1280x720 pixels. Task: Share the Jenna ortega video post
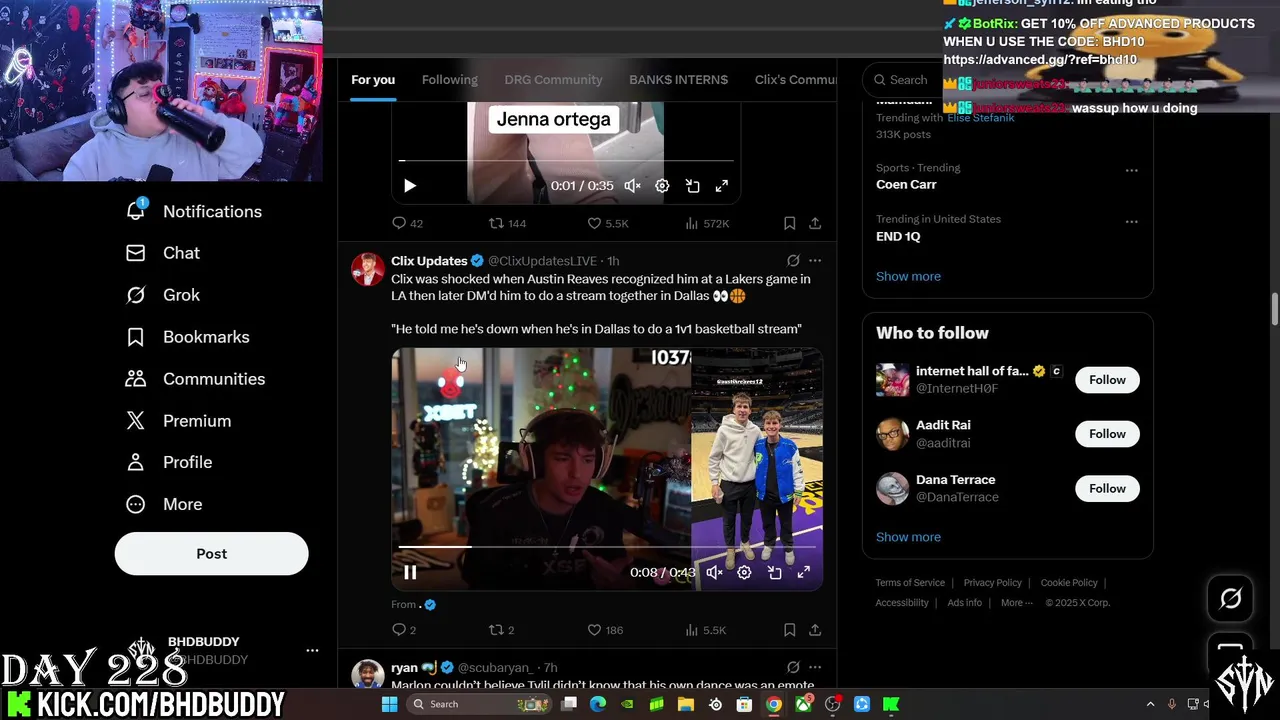pos(815,223)
